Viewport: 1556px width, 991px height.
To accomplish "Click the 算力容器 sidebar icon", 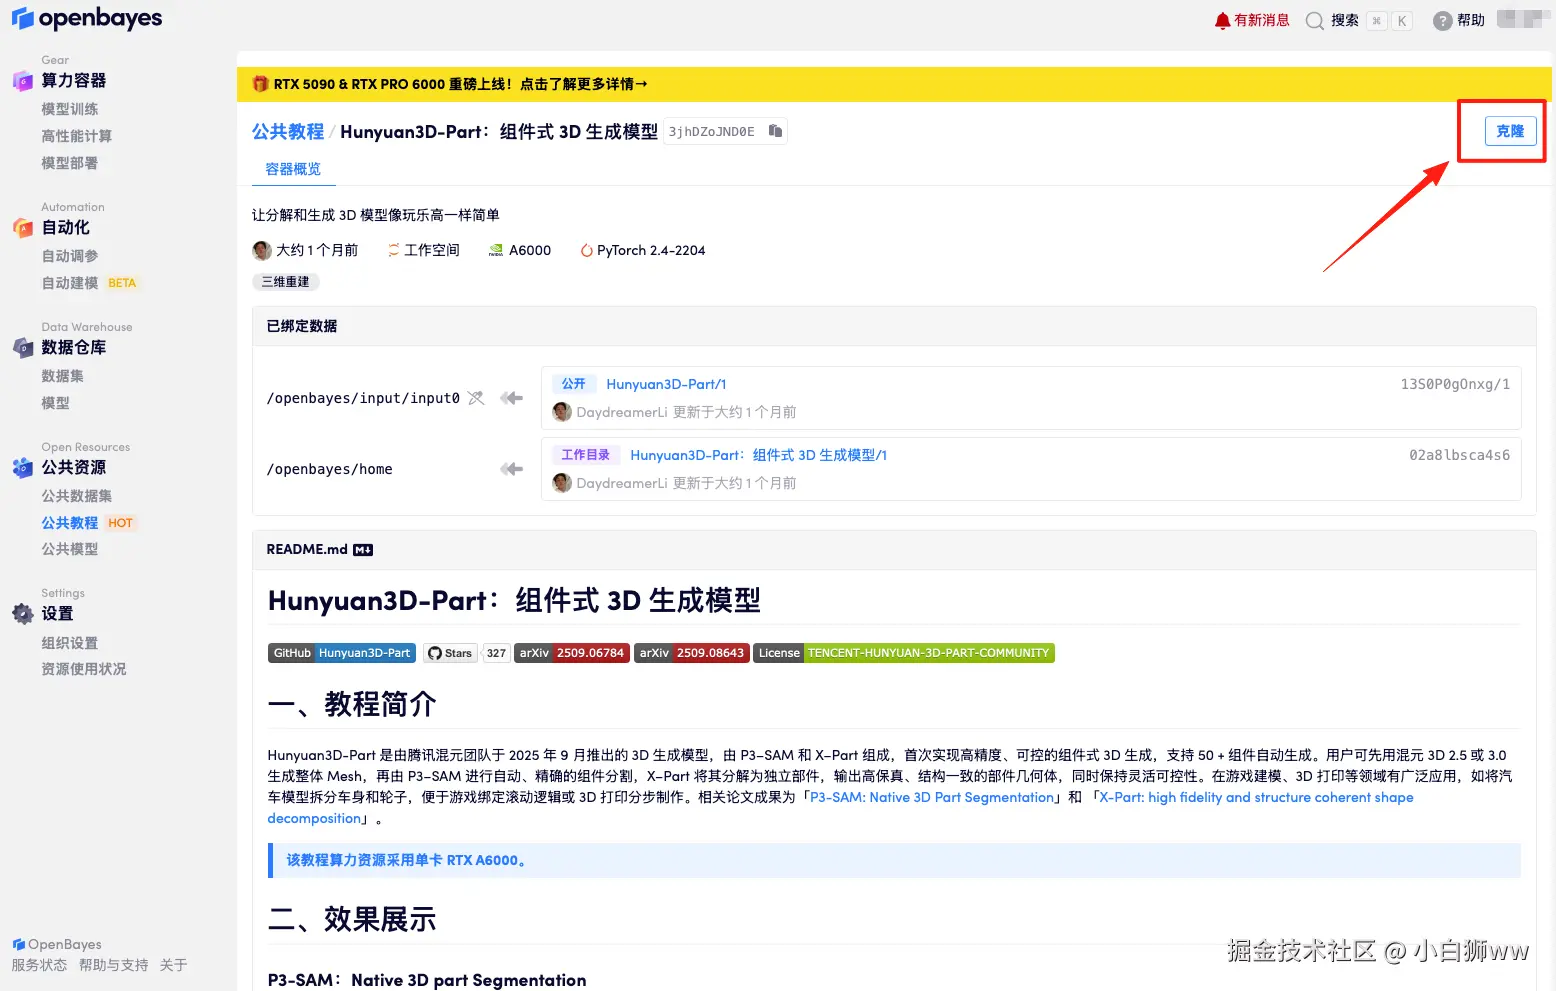I will point(22,81).
